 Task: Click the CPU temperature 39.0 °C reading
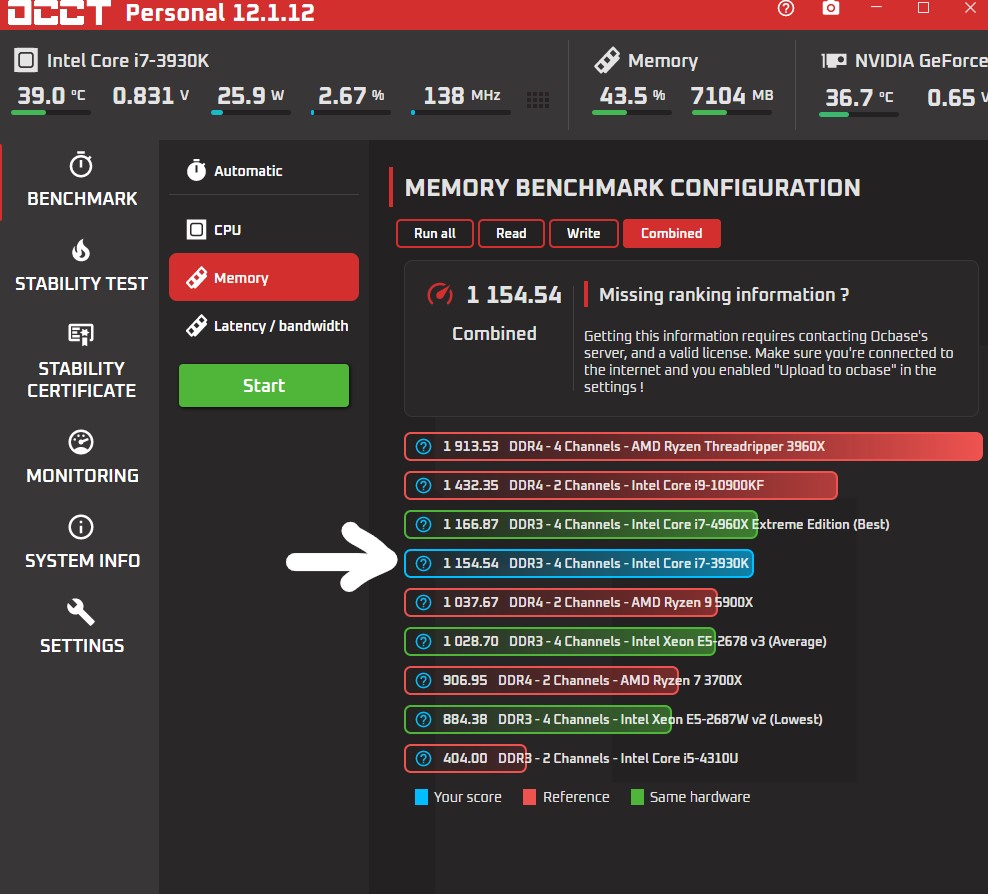pyautogui.click(x=51, y=96)
